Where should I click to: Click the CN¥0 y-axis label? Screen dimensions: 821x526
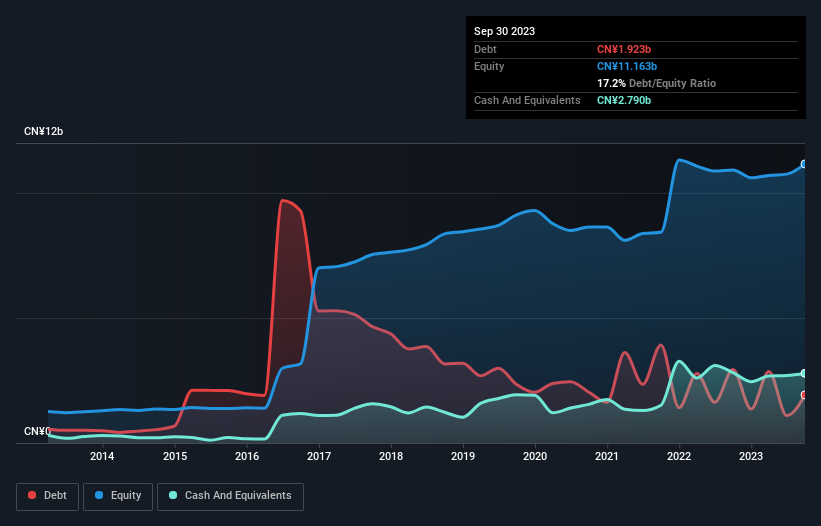click(37, 431)
